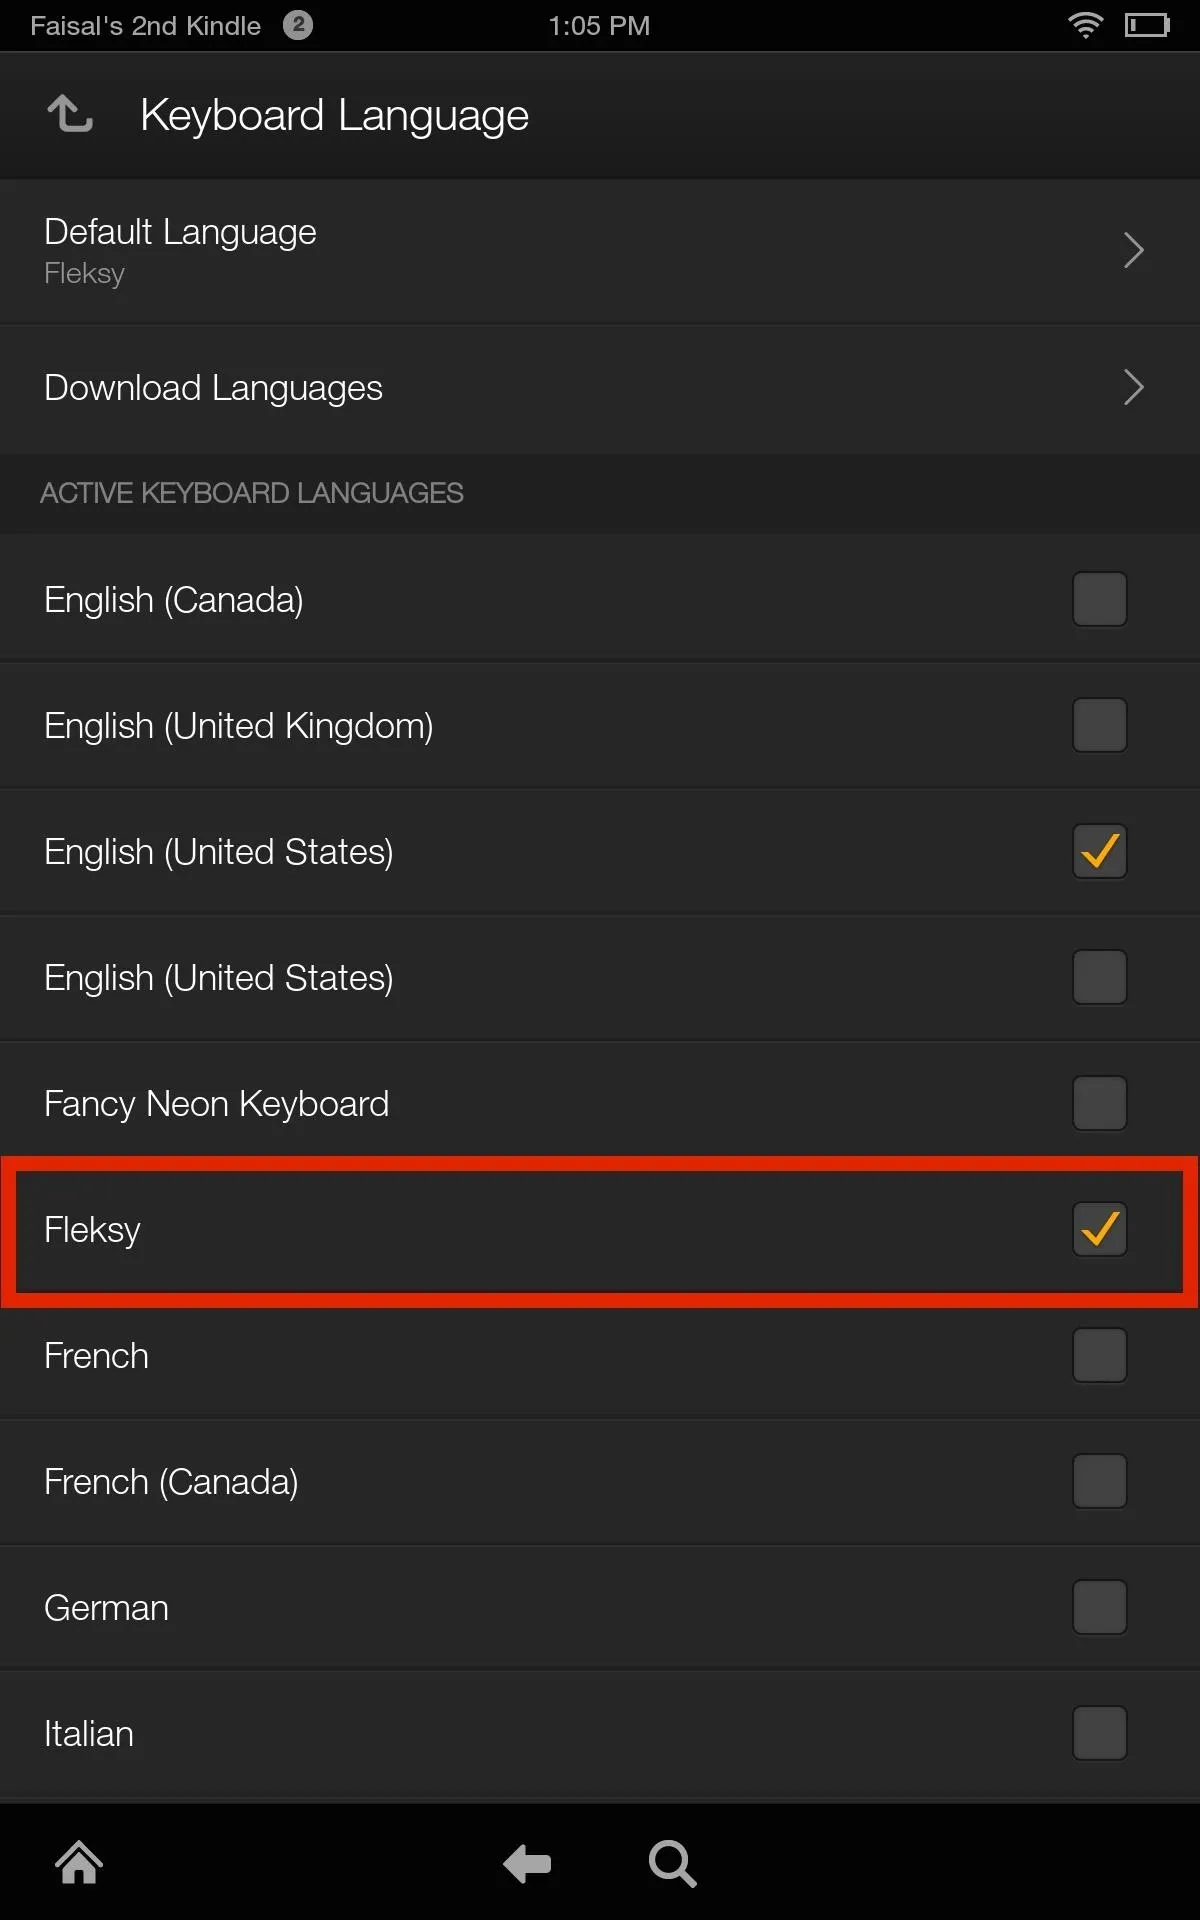Viewport: 1200px width, 1920px height.
Task: Tap the Wi-Fi status icon
Action: click(1085, 25)
